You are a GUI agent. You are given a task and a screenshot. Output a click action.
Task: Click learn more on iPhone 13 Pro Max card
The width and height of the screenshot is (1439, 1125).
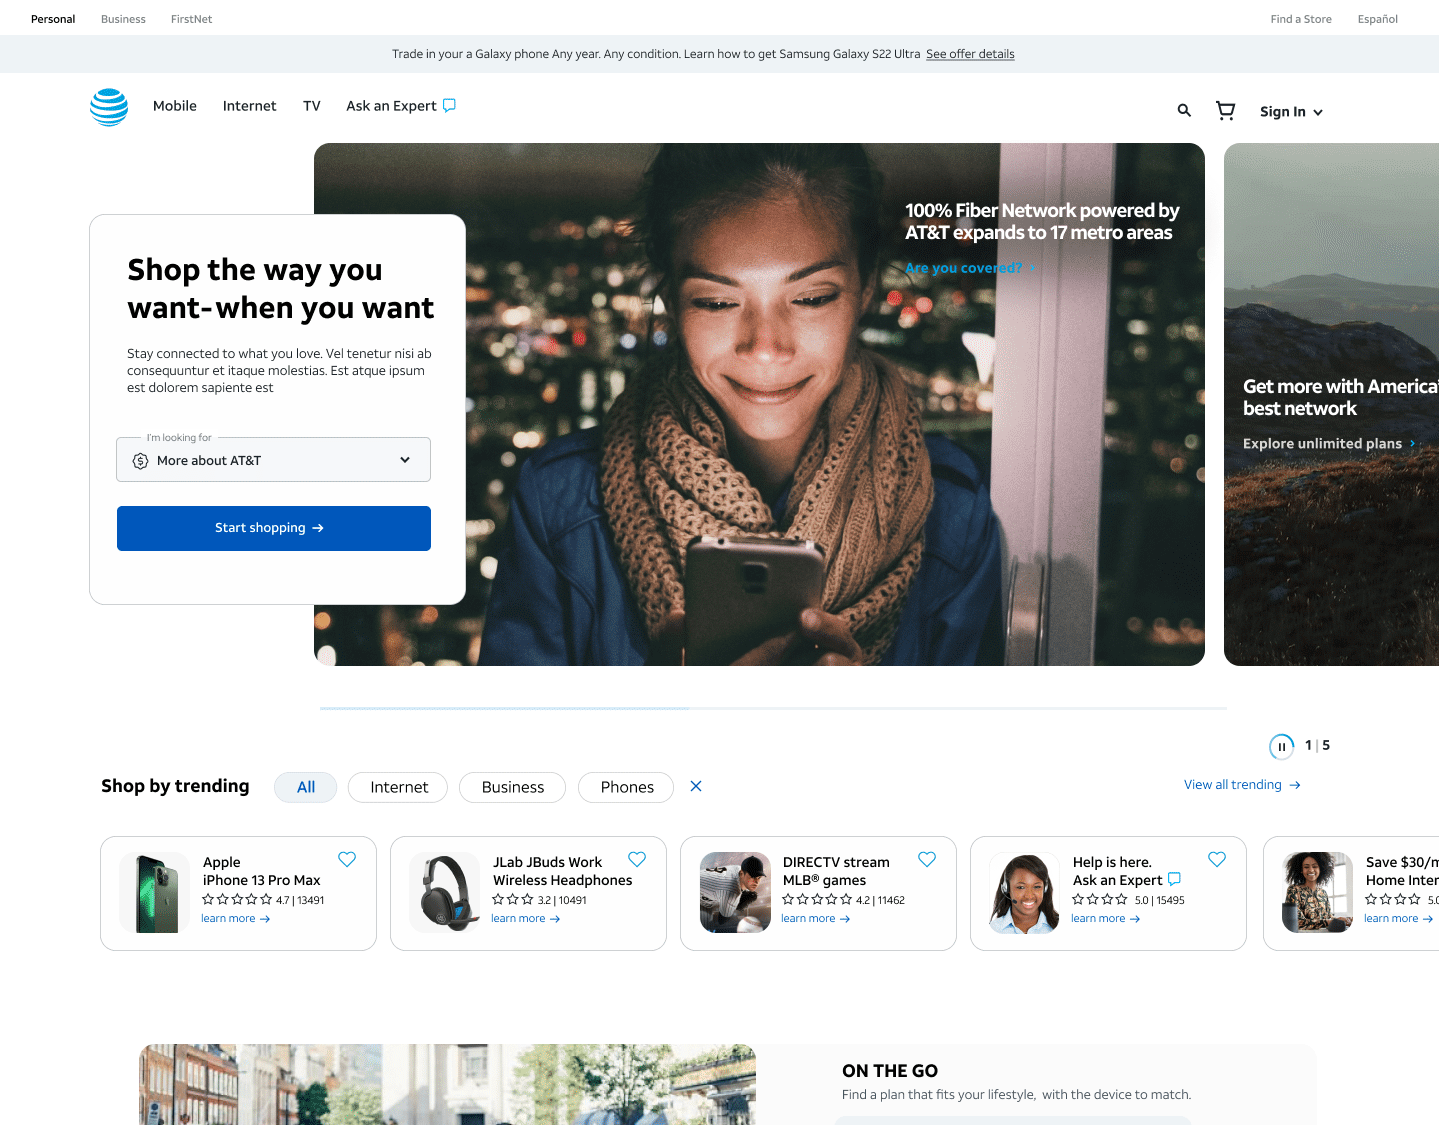pos(236,918)
